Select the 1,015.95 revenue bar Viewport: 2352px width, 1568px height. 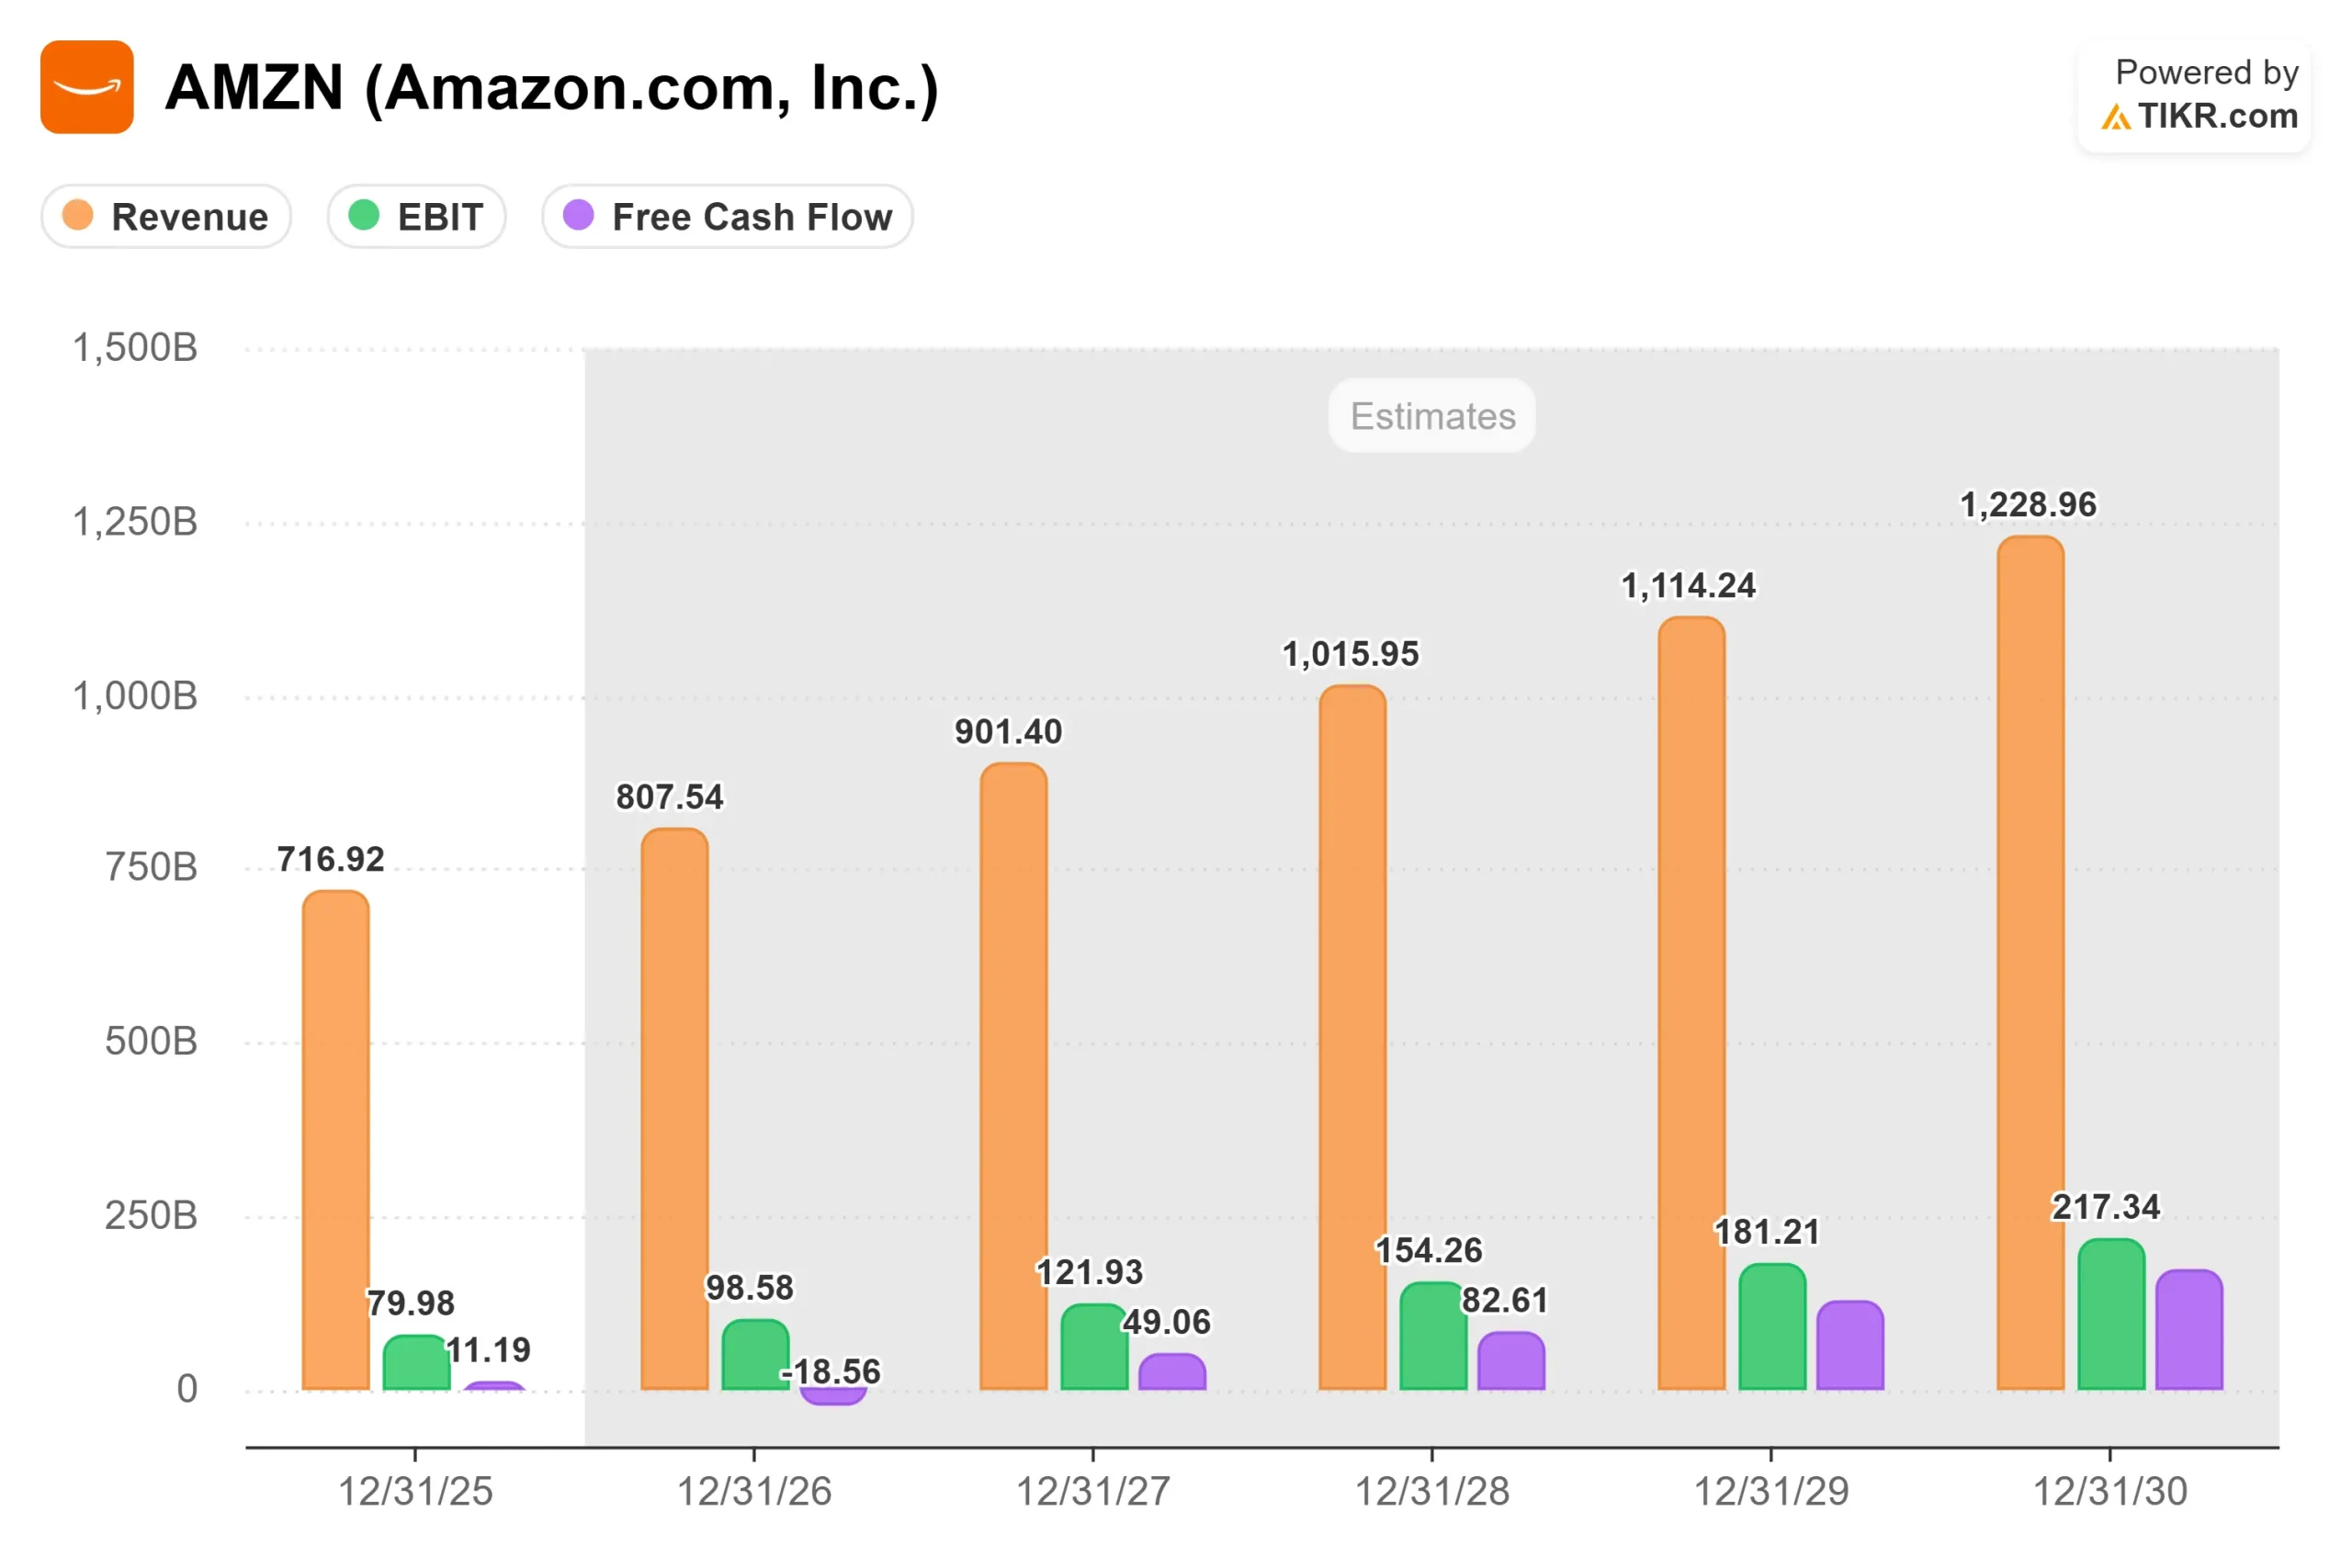1352,1037
